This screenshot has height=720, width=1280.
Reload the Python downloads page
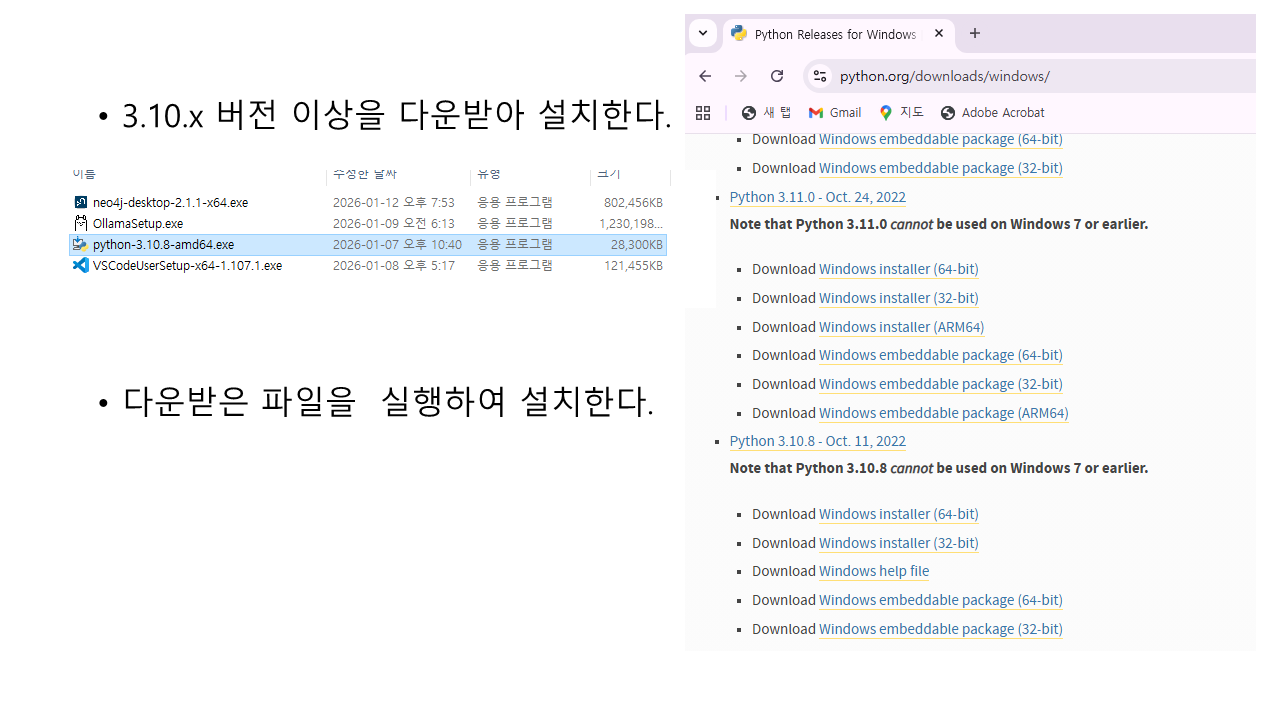(777, 76)
